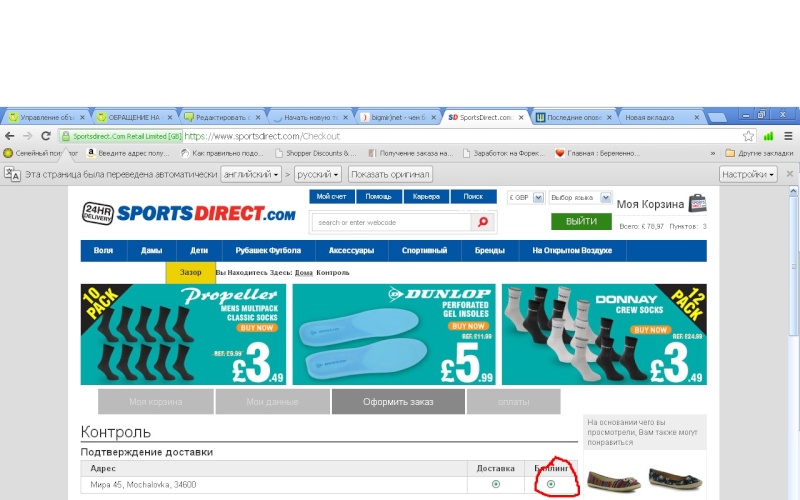This screenshot has width=800, height=500.
Task: Follow the Дома breadcrumb link
Action: pyautogui.click(x=304, y=273)
